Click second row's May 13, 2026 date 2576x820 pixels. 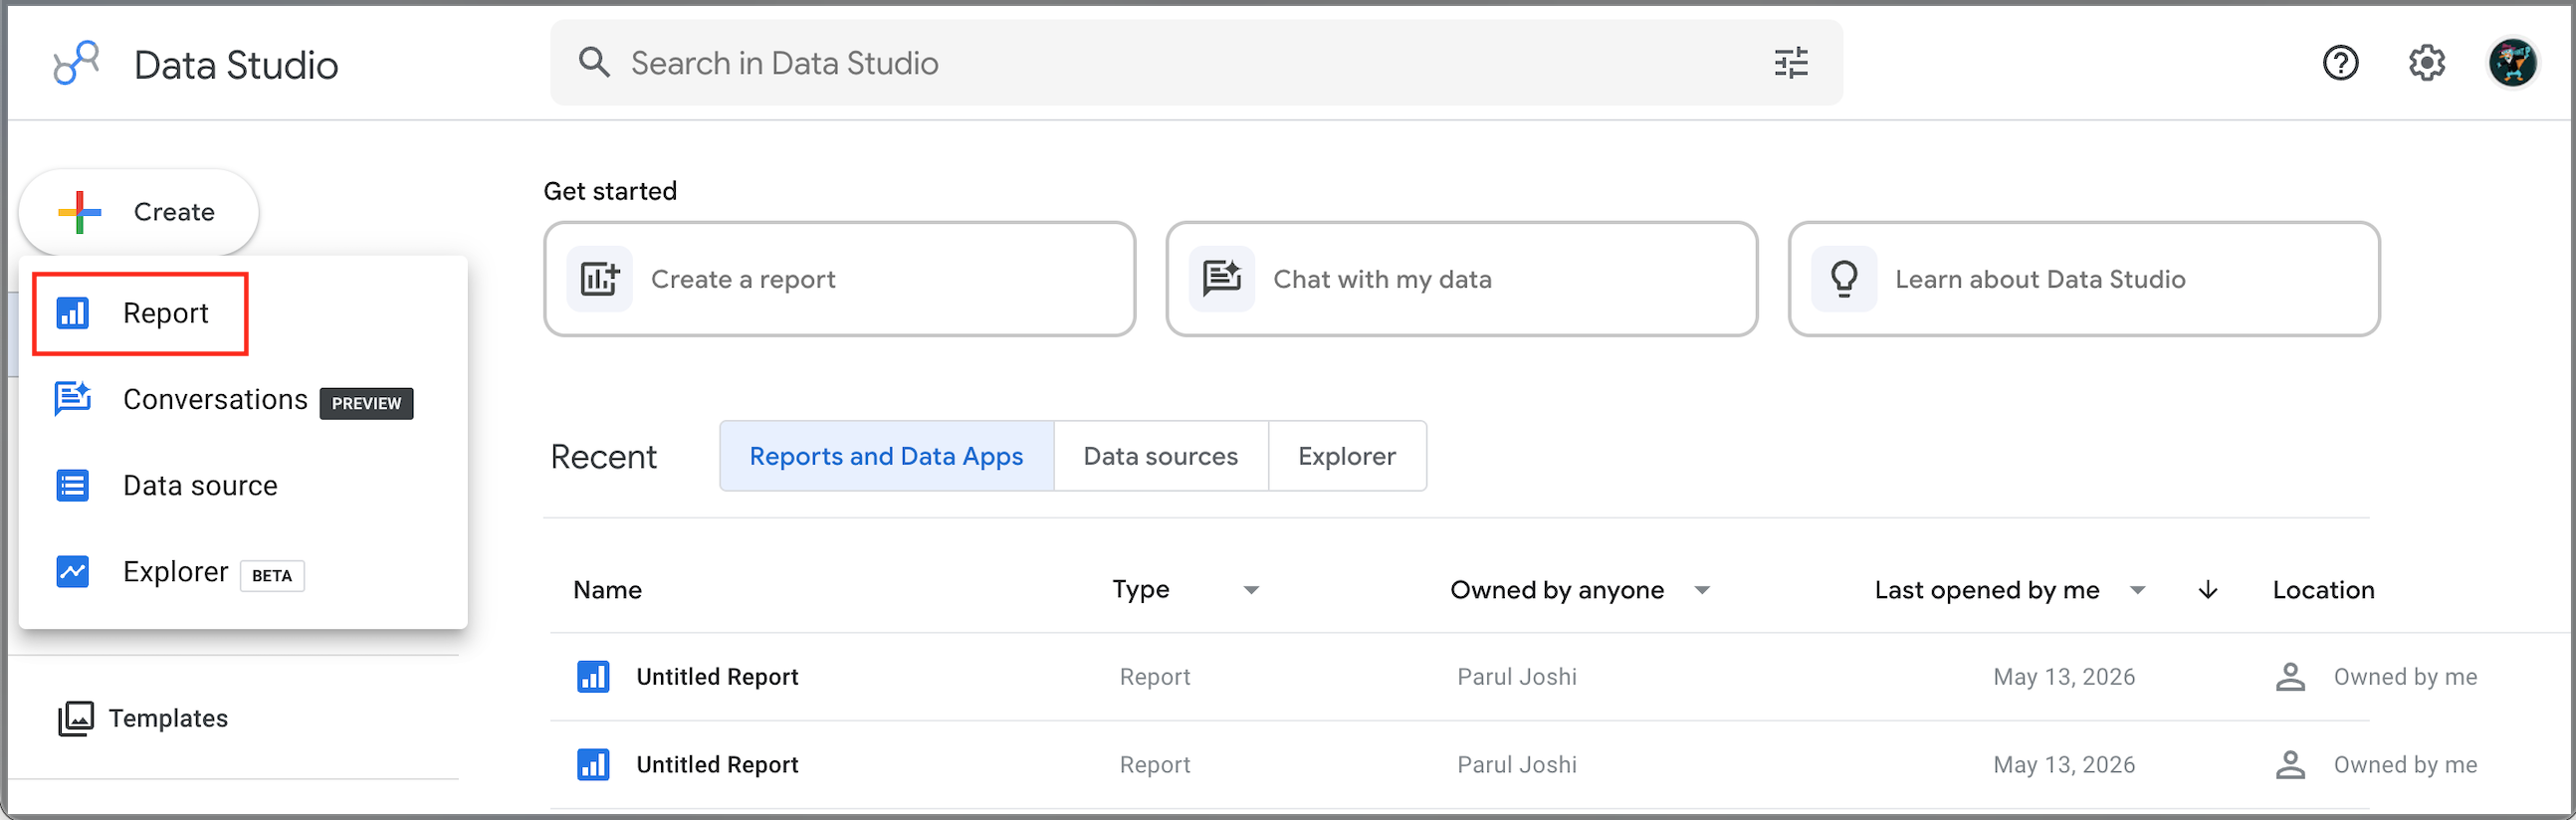coord(2064,765)
